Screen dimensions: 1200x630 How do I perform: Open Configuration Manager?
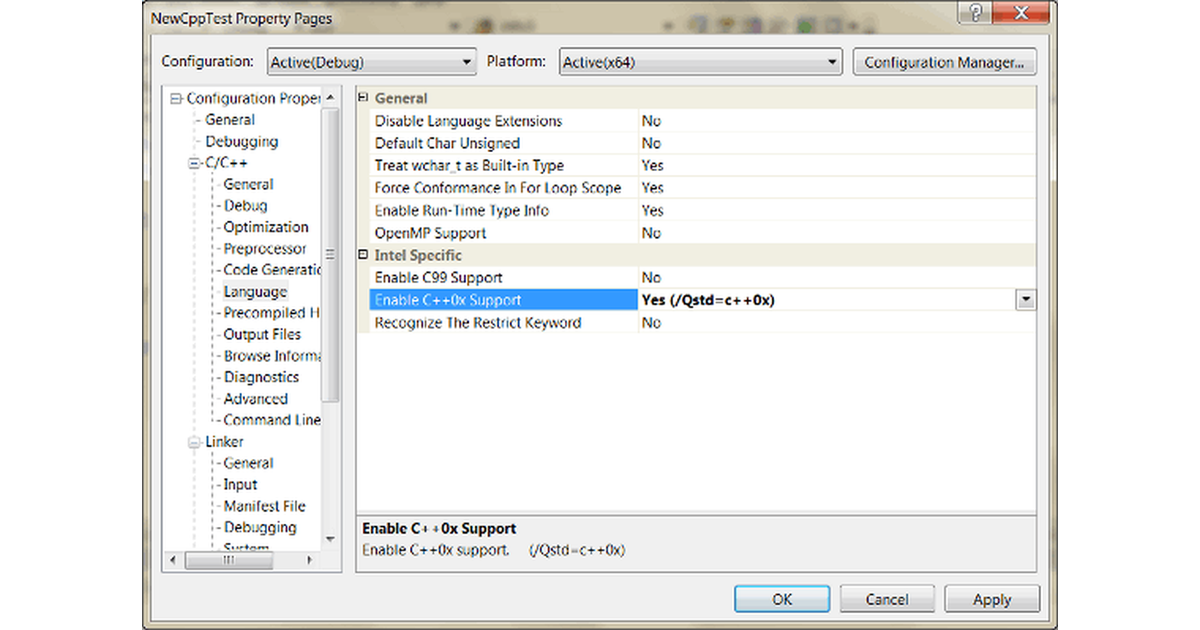click(943, 62)
